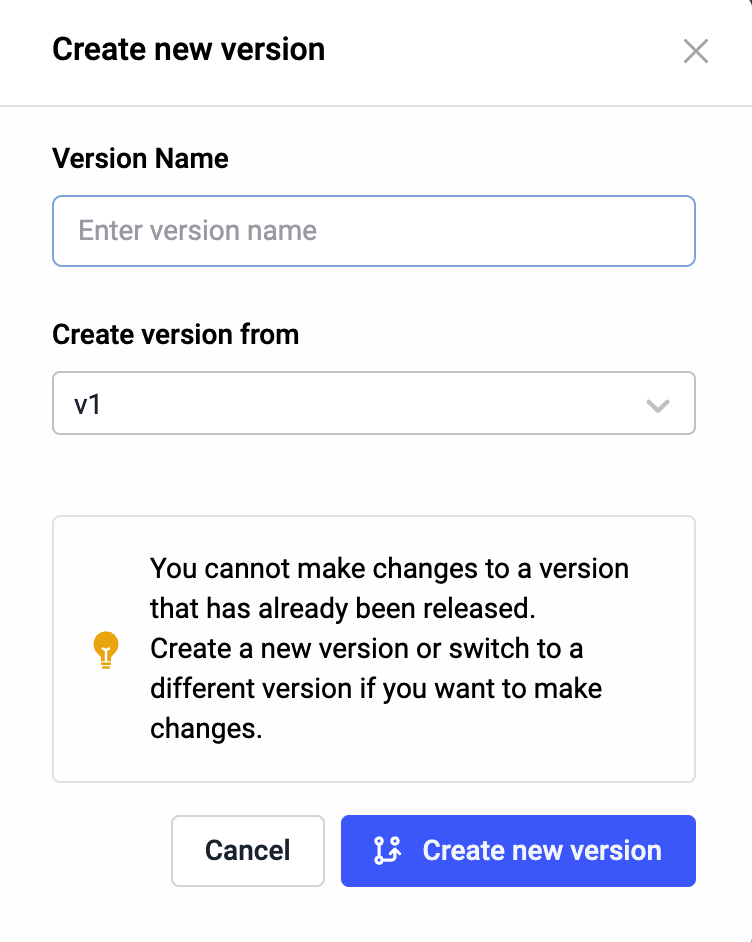Select the v1 value in combo box

(88, 405)
